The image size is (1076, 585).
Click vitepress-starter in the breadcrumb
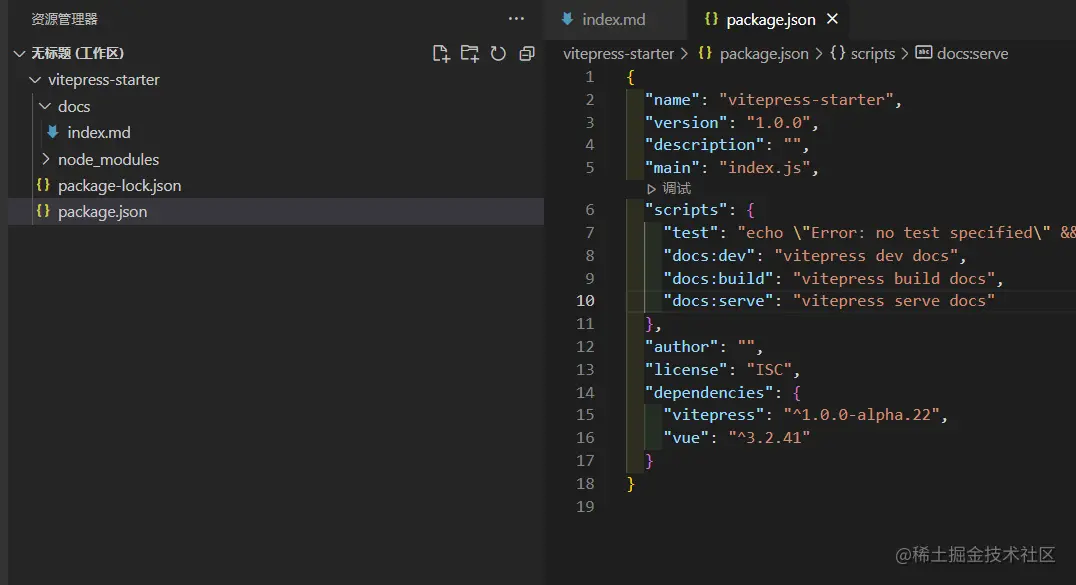coord(618,54)
